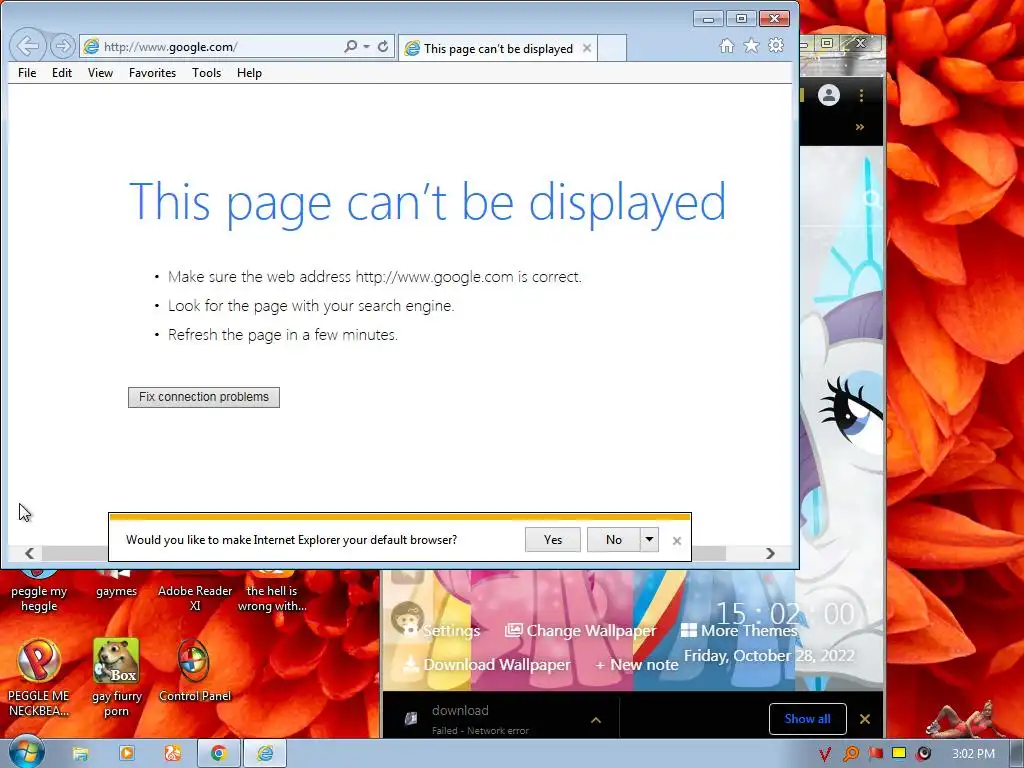Select the PEGGLE ME NECKBEA... desktop icon

[39, 677]
